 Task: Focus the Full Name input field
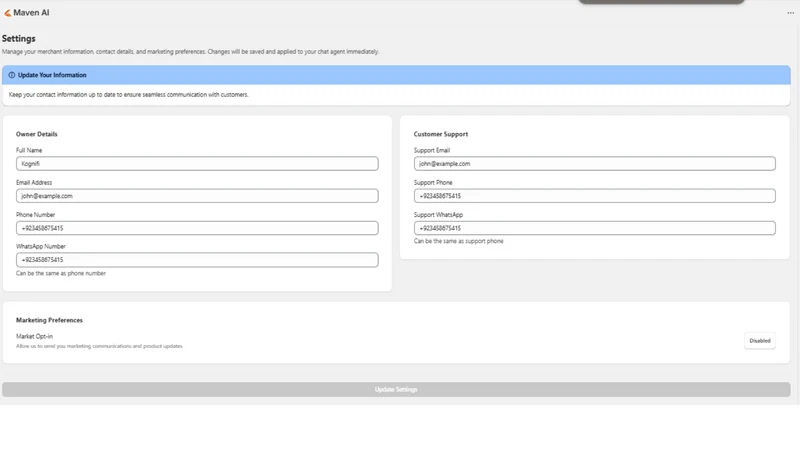pyautogui.click(x=197, y=164)
